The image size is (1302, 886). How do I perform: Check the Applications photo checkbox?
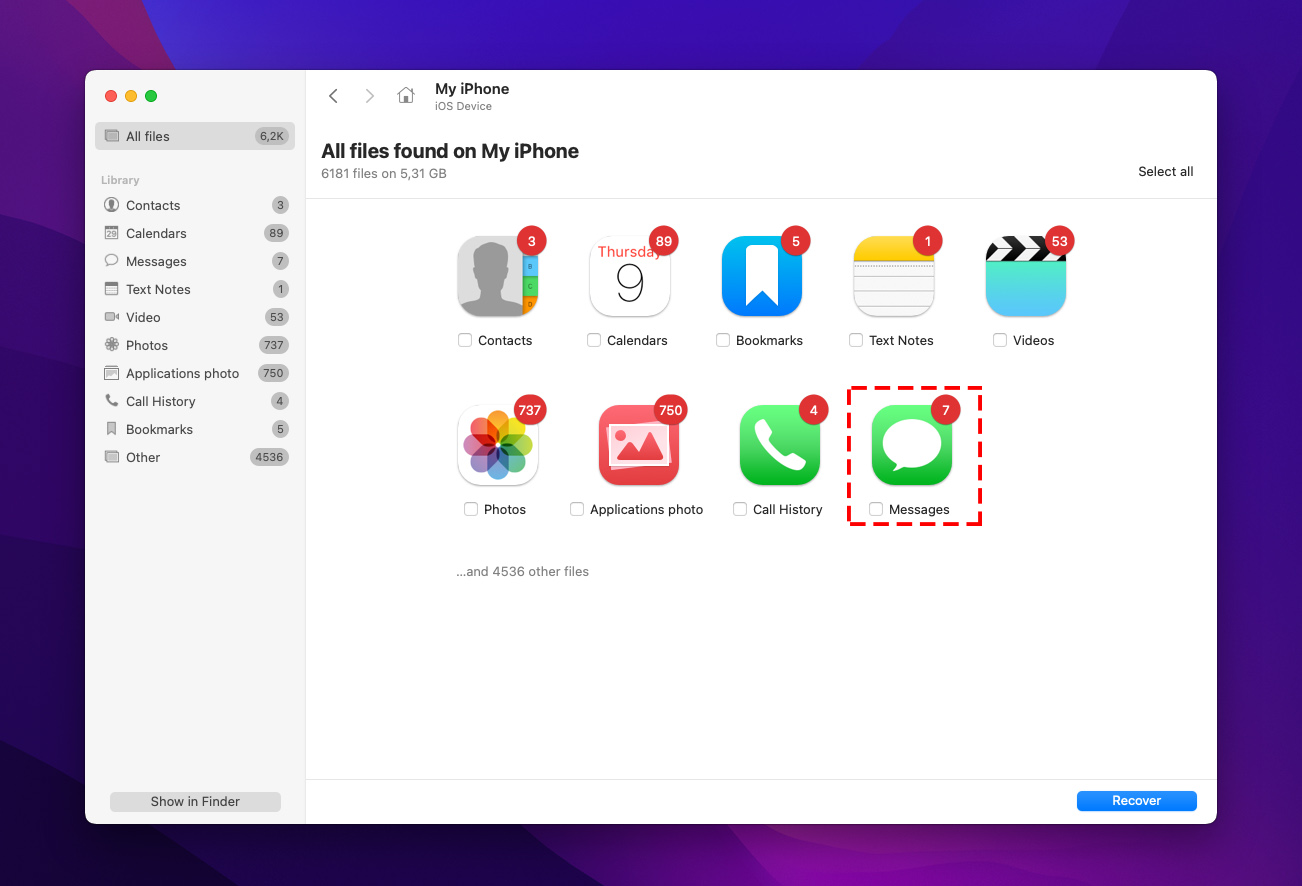[x=577, y=509]
